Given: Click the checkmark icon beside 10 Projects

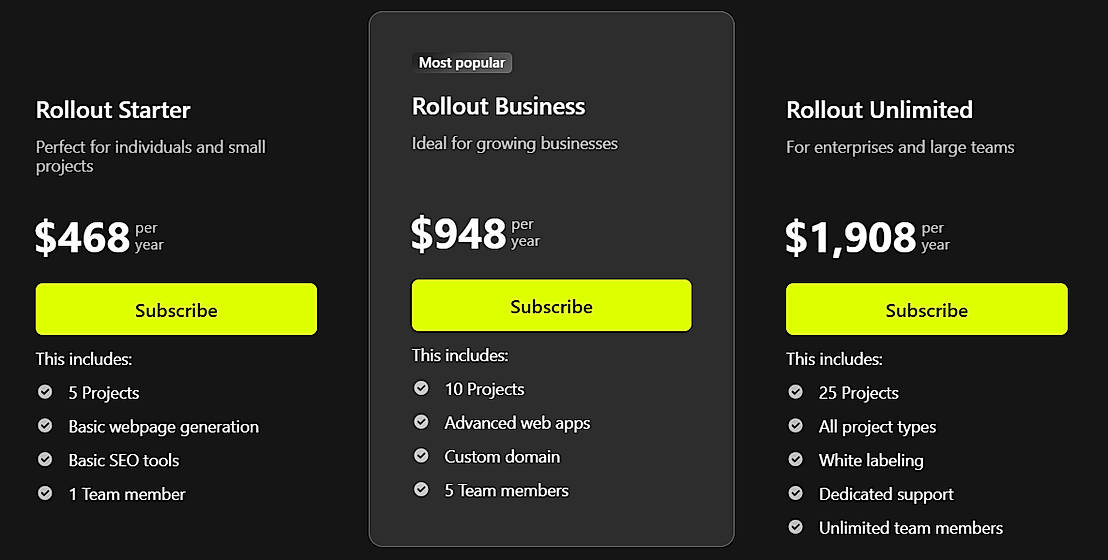Looking at the screenshot, I should point(421,388).
